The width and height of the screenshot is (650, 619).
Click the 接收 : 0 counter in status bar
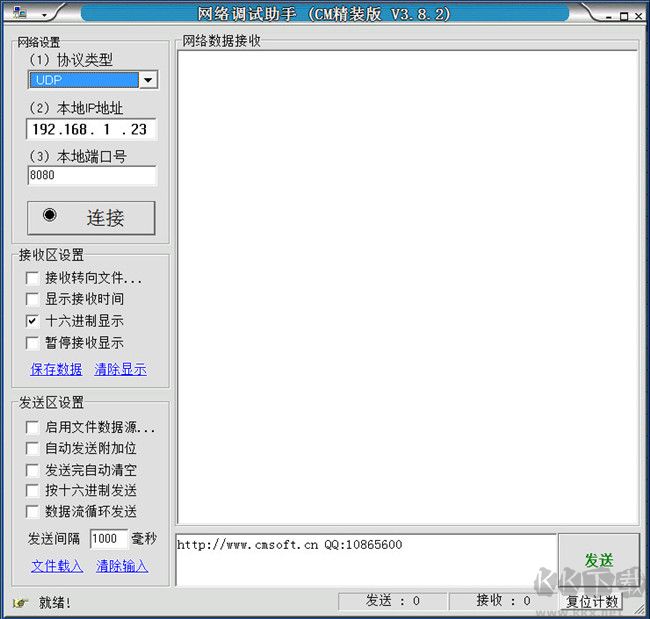point(503,601)
